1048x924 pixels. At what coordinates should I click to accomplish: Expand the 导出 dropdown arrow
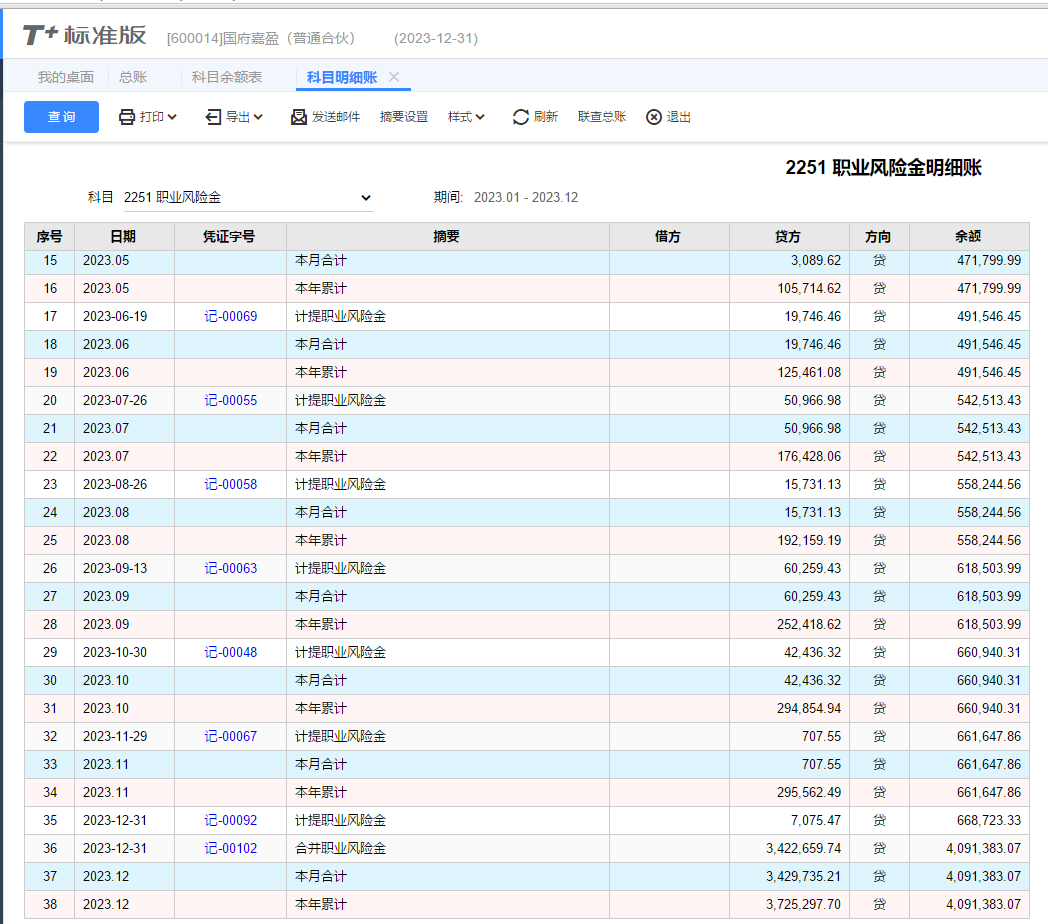[x=259, y=117]
